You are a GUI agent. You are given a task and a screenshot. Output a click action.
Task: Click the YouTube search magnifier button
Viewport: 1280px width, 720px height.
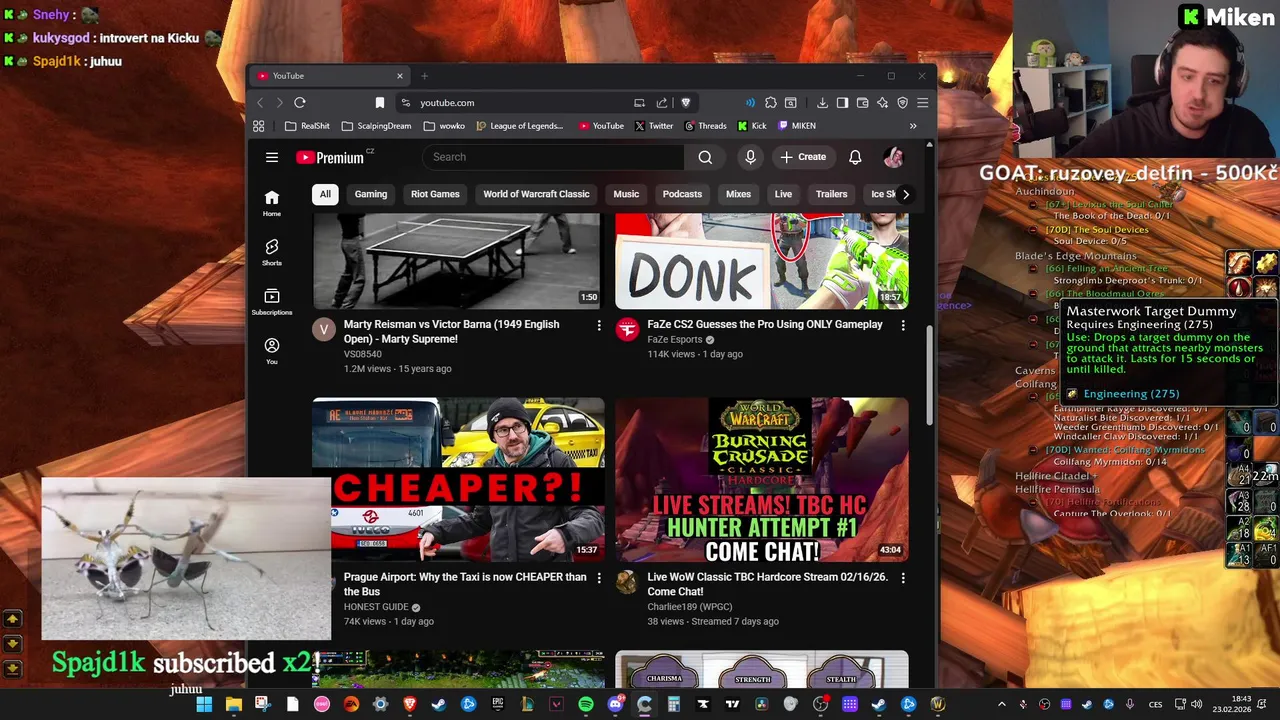[705, 157]
